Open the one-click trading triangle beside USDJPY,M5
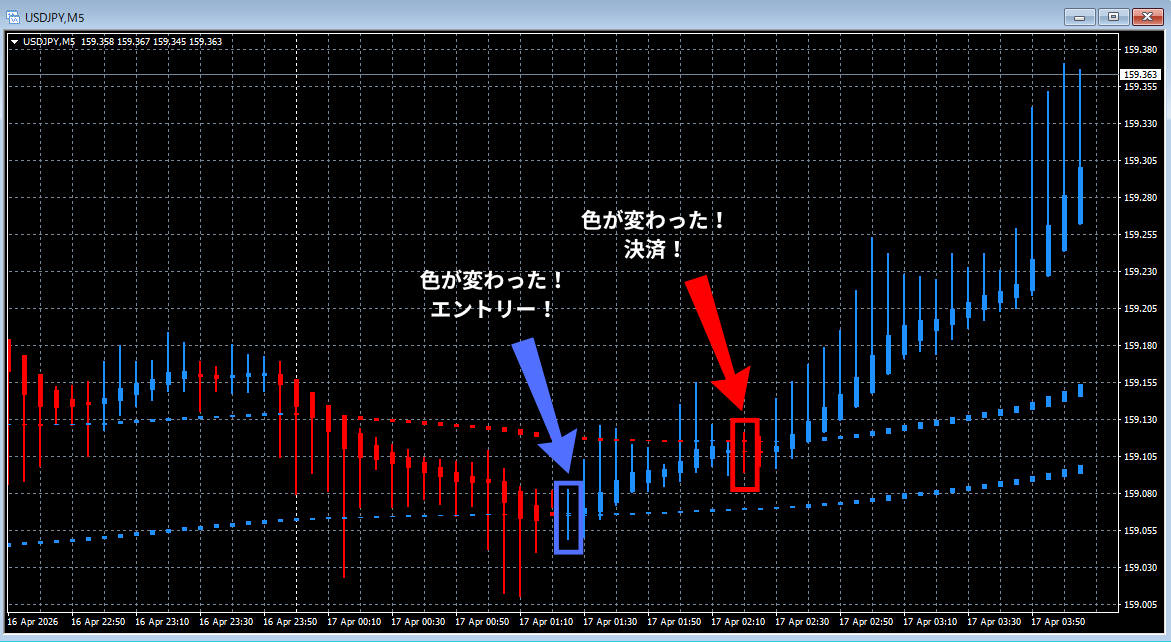The height and width of the screenshot is (642, 1171). coord(14,42)
